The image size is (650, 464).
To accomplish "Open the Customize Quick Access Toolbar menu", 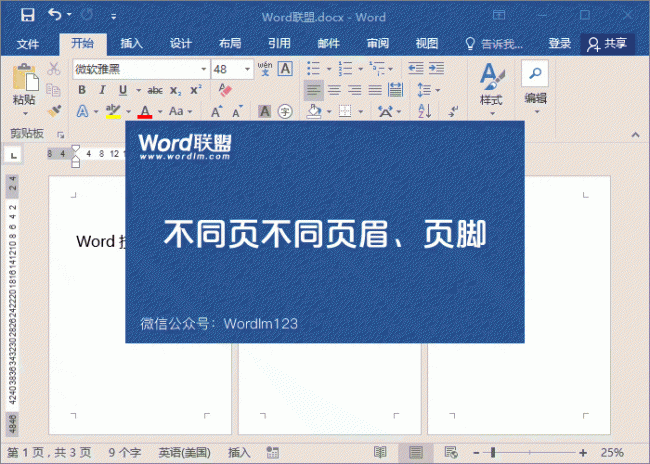I will (x=113, y=17).
